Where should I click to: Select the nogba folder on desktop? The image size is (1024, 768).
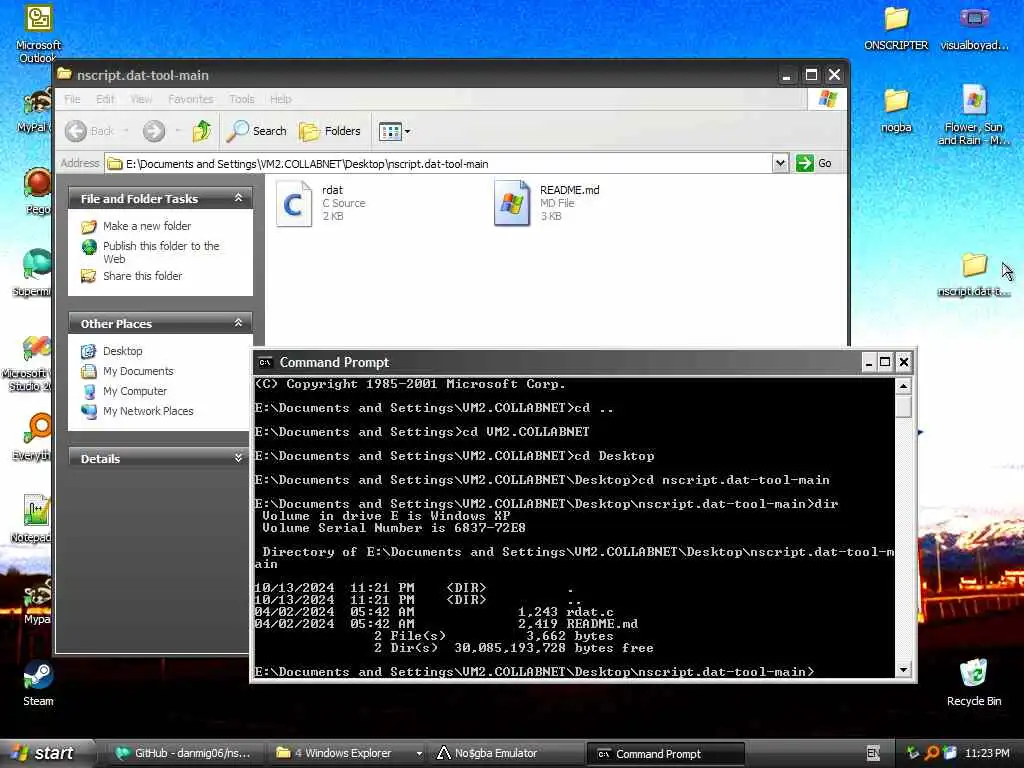click(x=896, y=110)
